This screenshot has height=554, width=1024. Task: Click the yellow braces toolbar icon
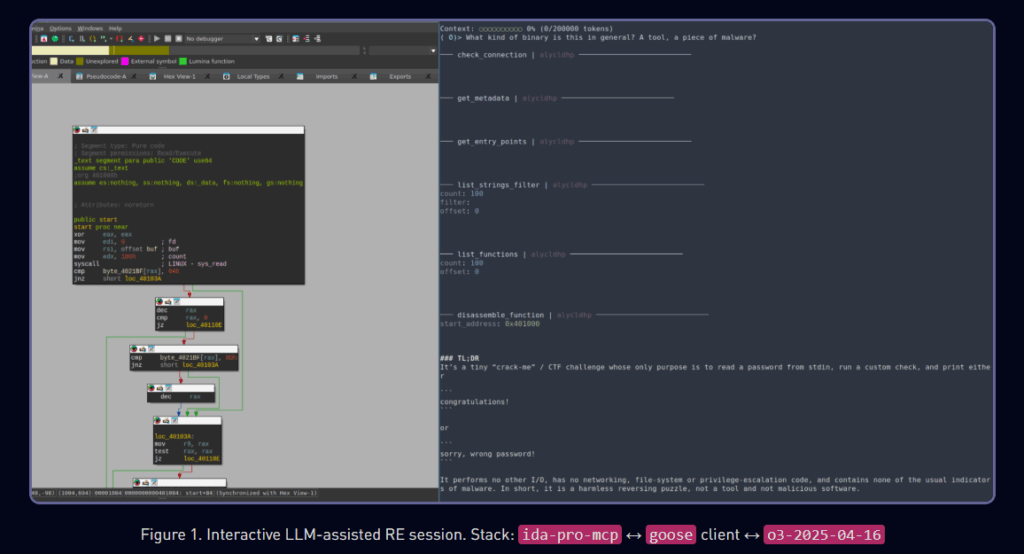(x=93, y=39)
